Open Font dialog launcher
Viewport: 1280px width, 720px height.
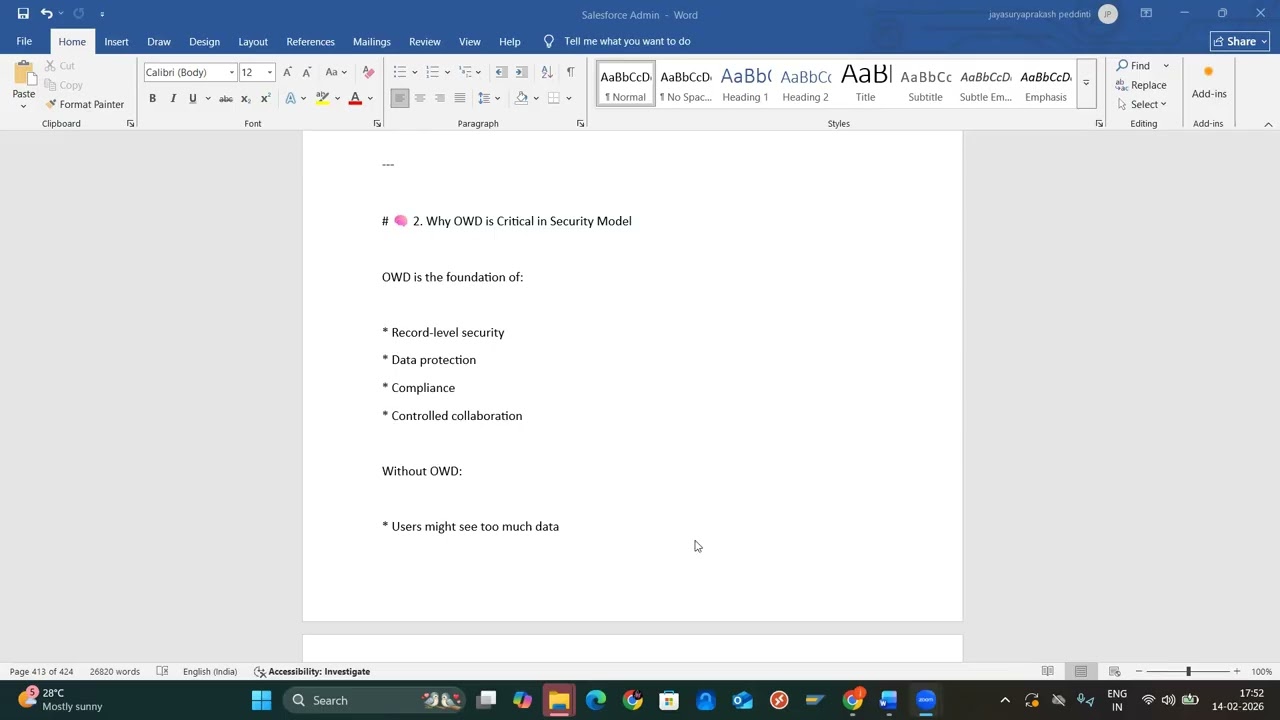tap(377, 123)
